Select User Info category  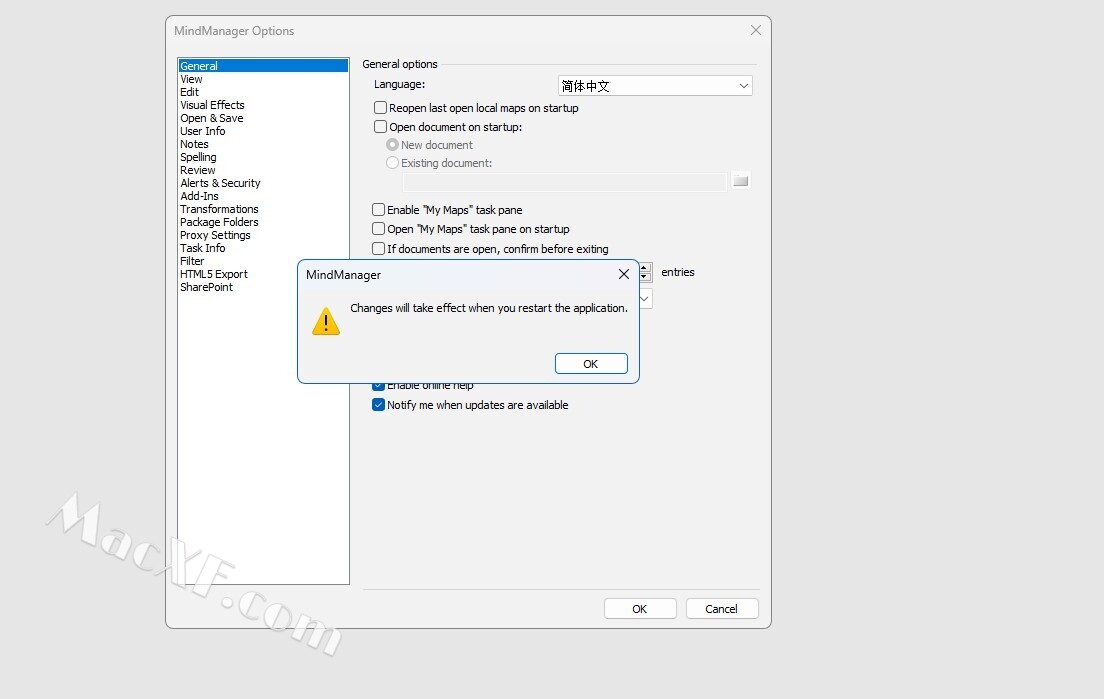coord(203,131)
